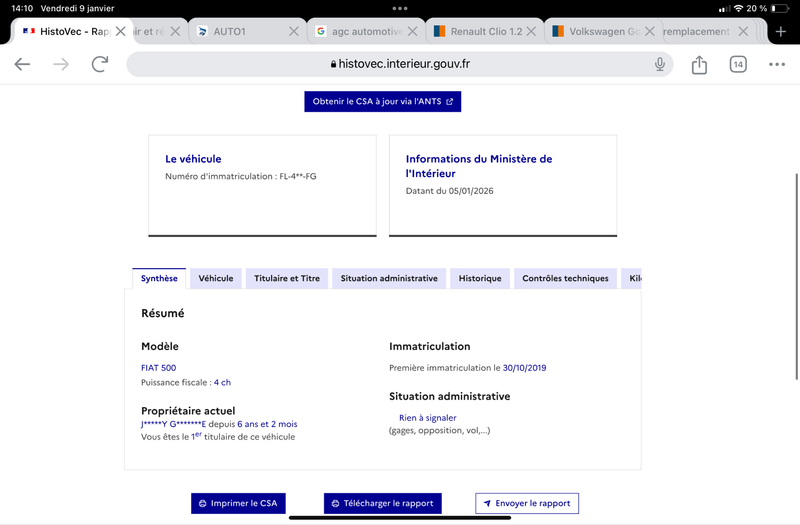
Task: Go back using the browser back arrow
Action: coord(22,64)
